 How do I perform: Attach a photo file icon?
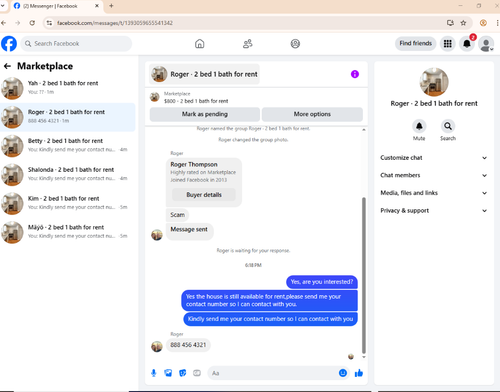point(168,373)
